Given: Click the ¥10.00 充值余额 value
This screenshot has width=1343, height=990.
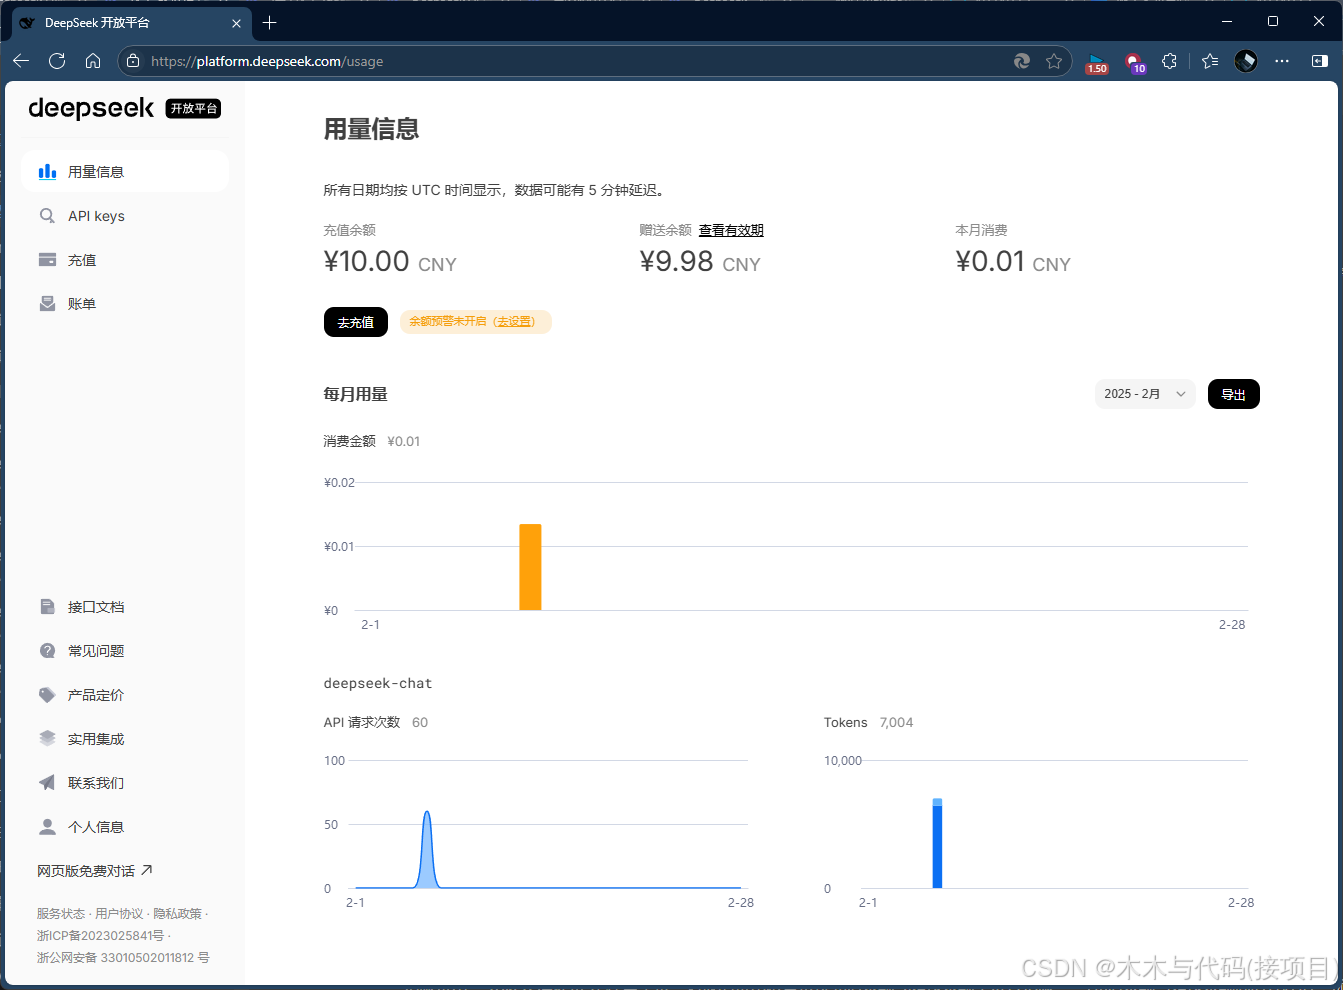Looking at the screenshot, I should pos(390,262).
